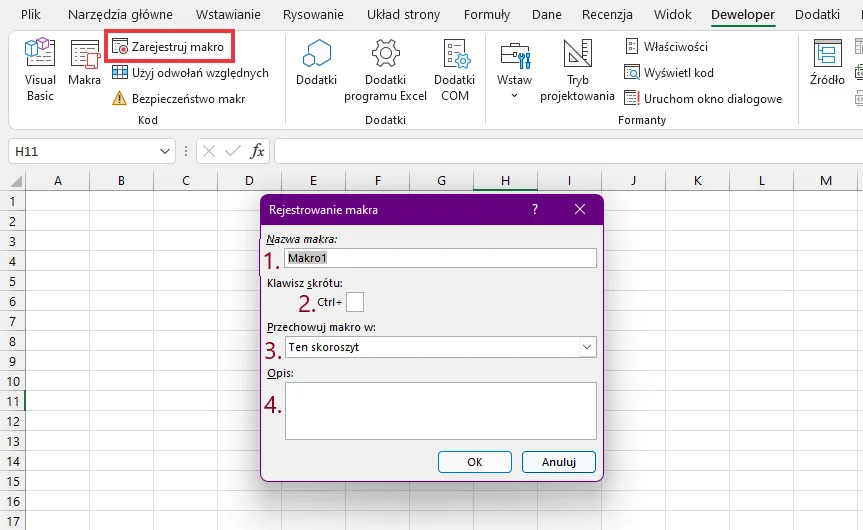The height and width of the screenshot is (530, 863).
Task: Click the Ctrl+ shortcut key box
Action: pos(355,302)
